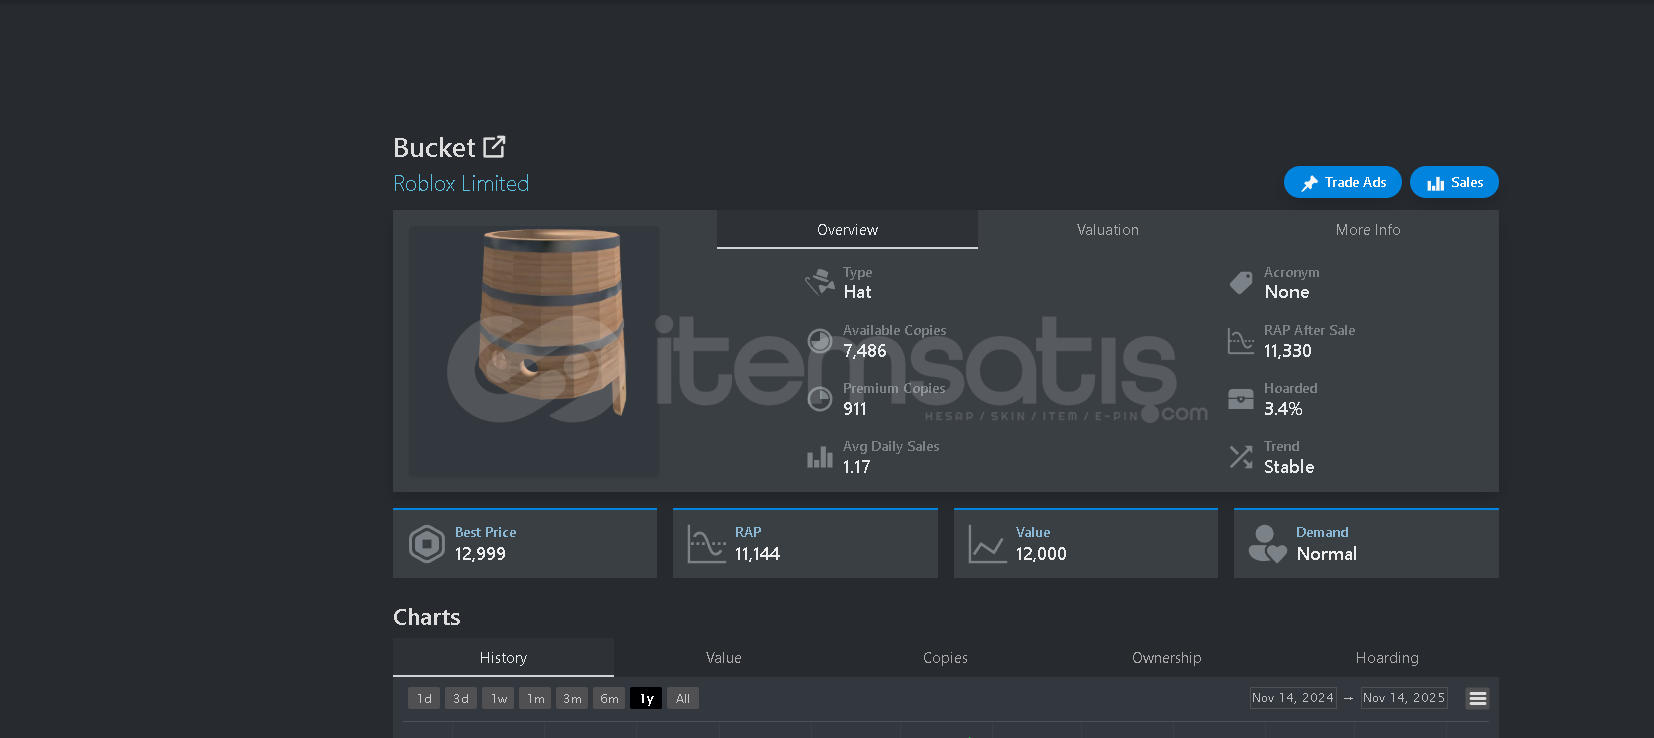Click the Premium Copies pie icon
Viewport: 1654px width, 738px height.
pyautogui.click(x=820, y=399)
